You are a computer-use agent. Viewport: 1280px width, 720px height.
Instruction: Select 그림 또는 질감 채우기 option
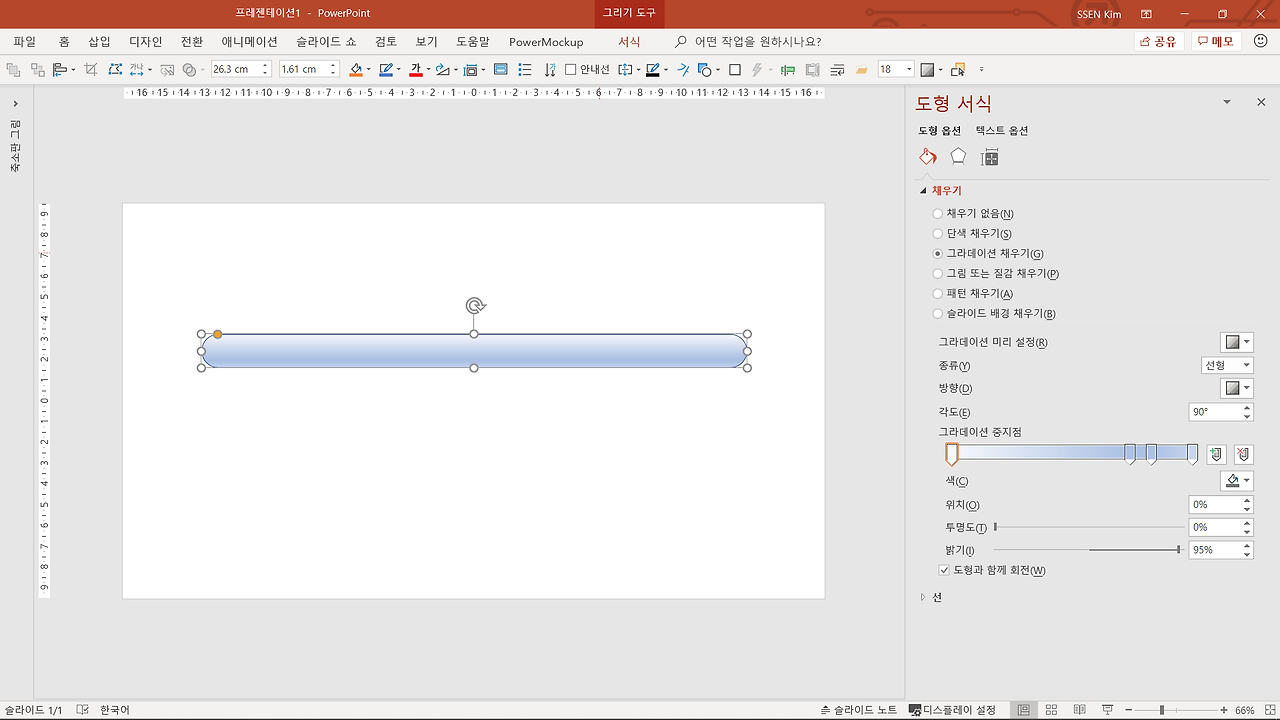pyautogui.click(x=996, y=273)
